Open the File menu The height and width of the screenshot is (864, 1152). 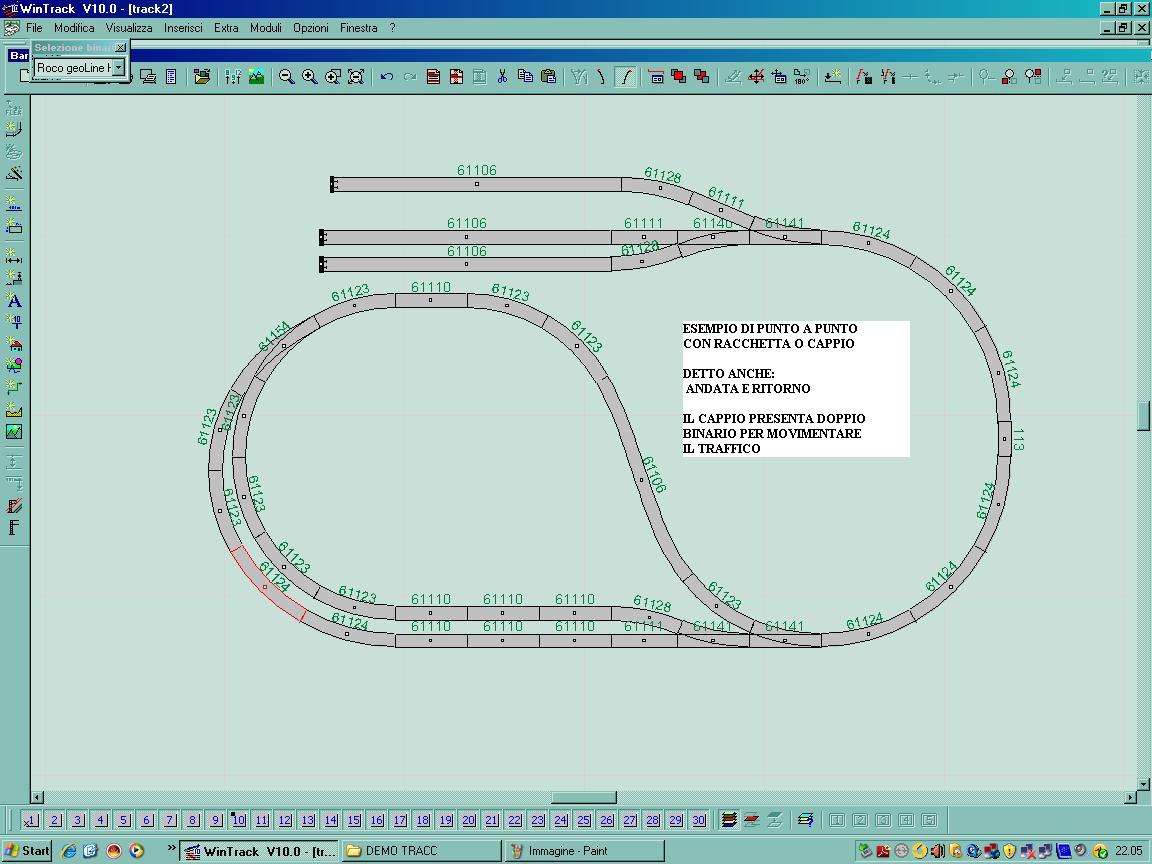34,28
